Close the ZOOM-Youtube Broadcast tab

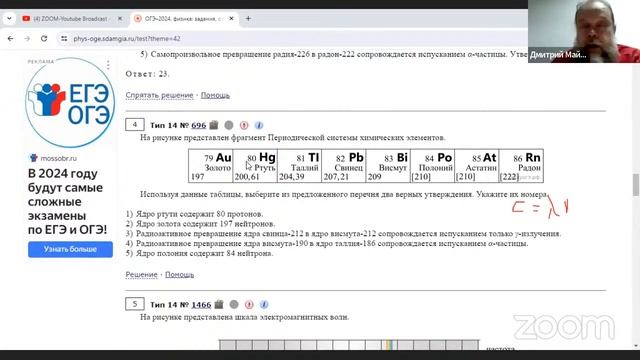click(120, 19)
